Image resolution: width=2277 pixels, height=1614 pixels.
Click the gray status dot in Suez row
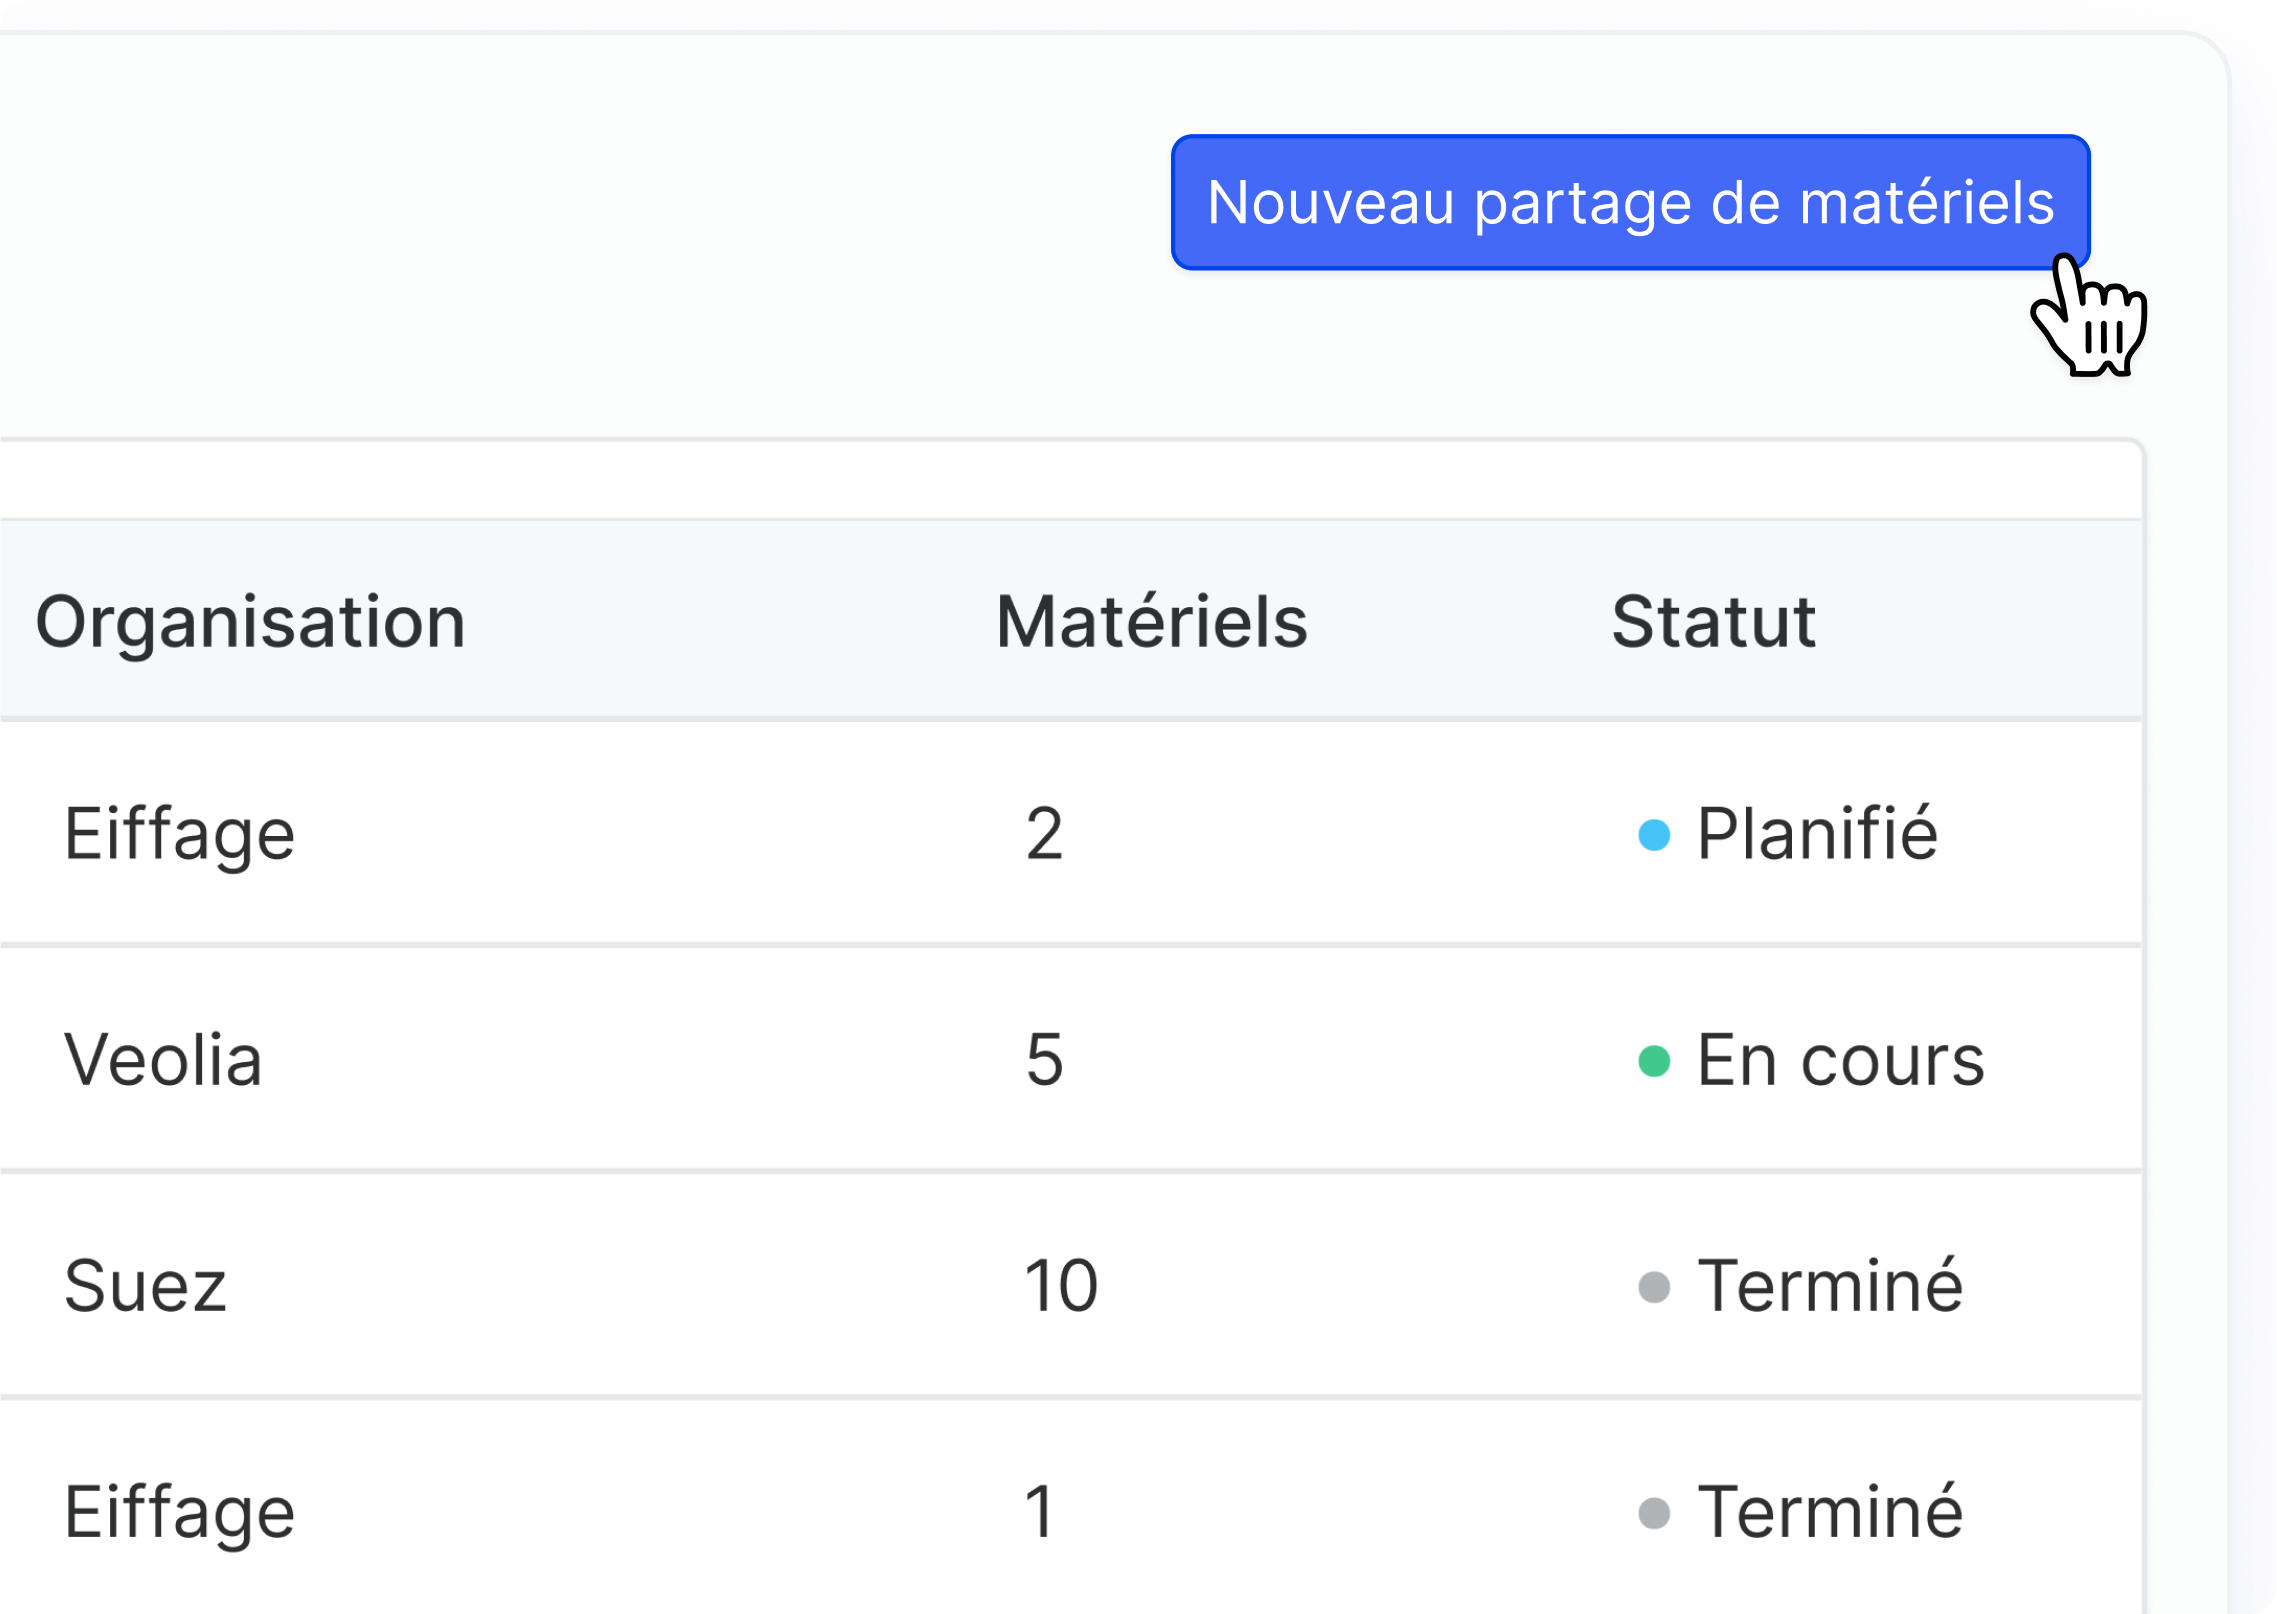point(1654,1287)
